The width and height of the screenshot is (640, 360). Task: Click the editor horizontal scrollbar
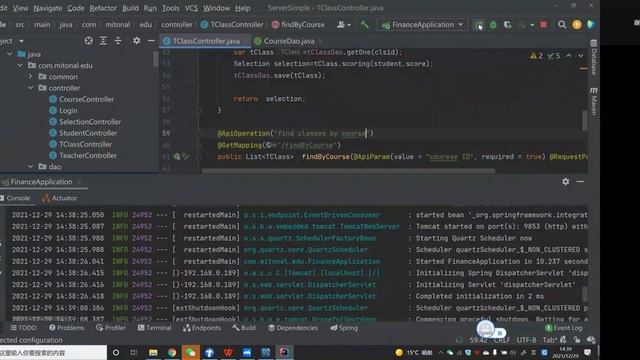349,171
